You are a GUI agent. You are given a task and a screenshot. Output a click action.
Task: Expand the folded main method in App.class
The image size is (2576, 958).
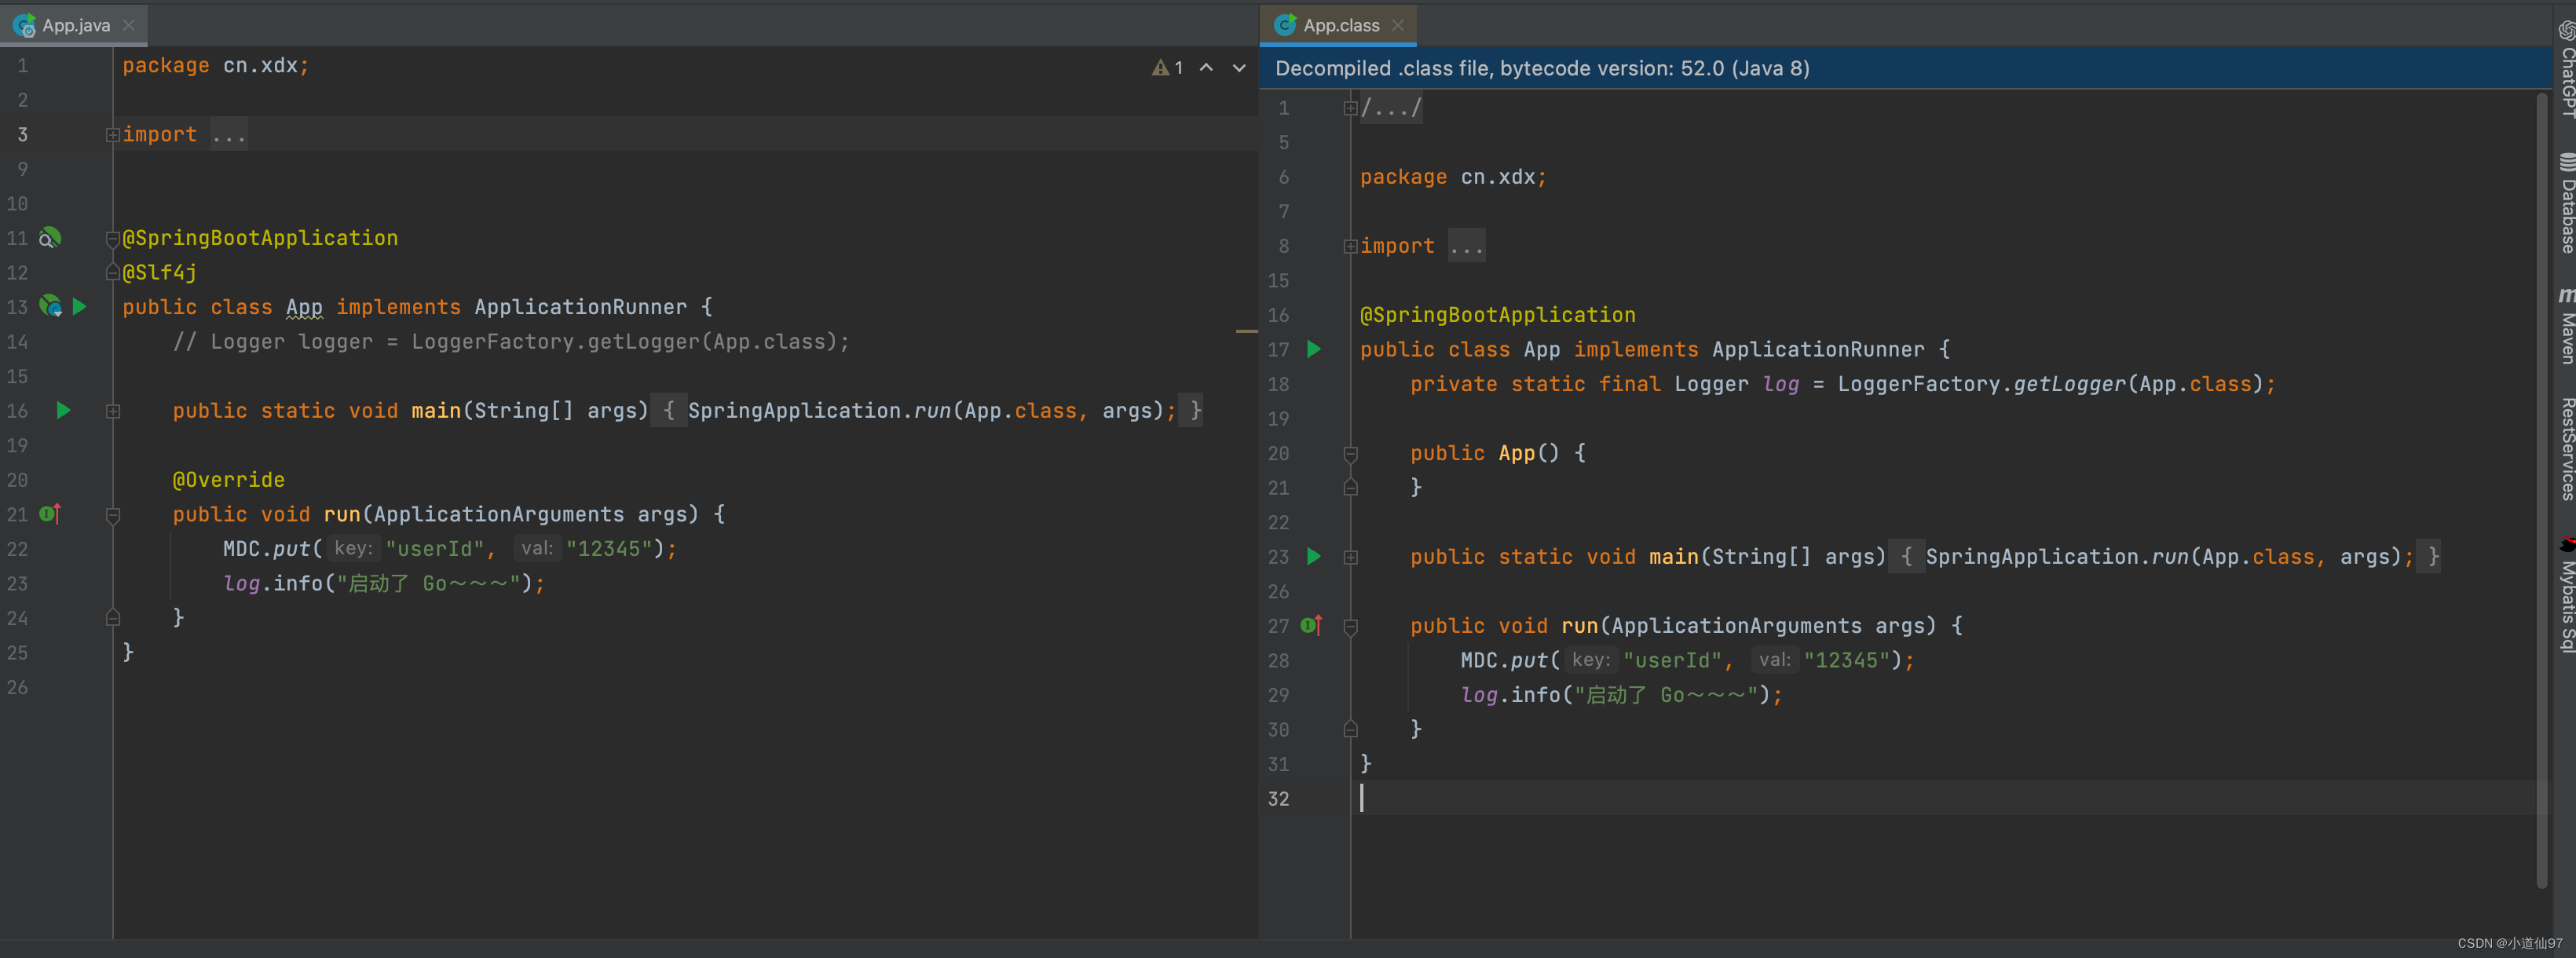coord(1350,557)
